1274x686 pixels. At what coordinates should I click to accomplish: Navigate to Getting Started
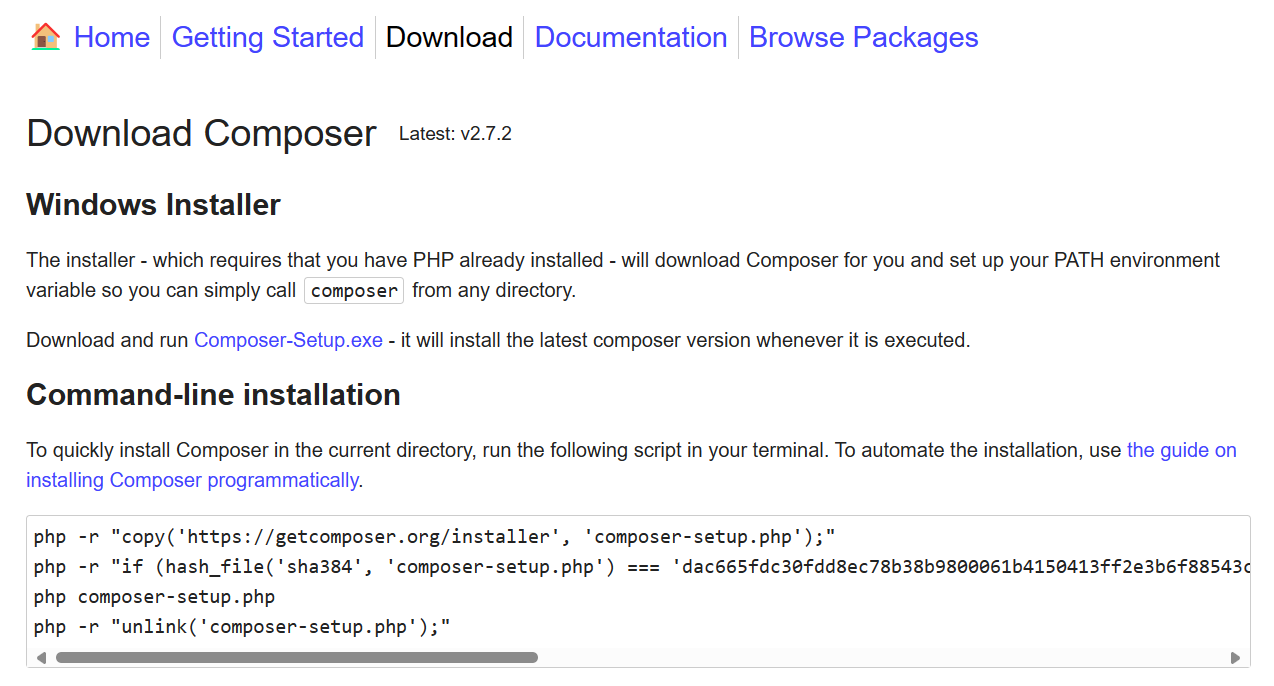(267, 37)
